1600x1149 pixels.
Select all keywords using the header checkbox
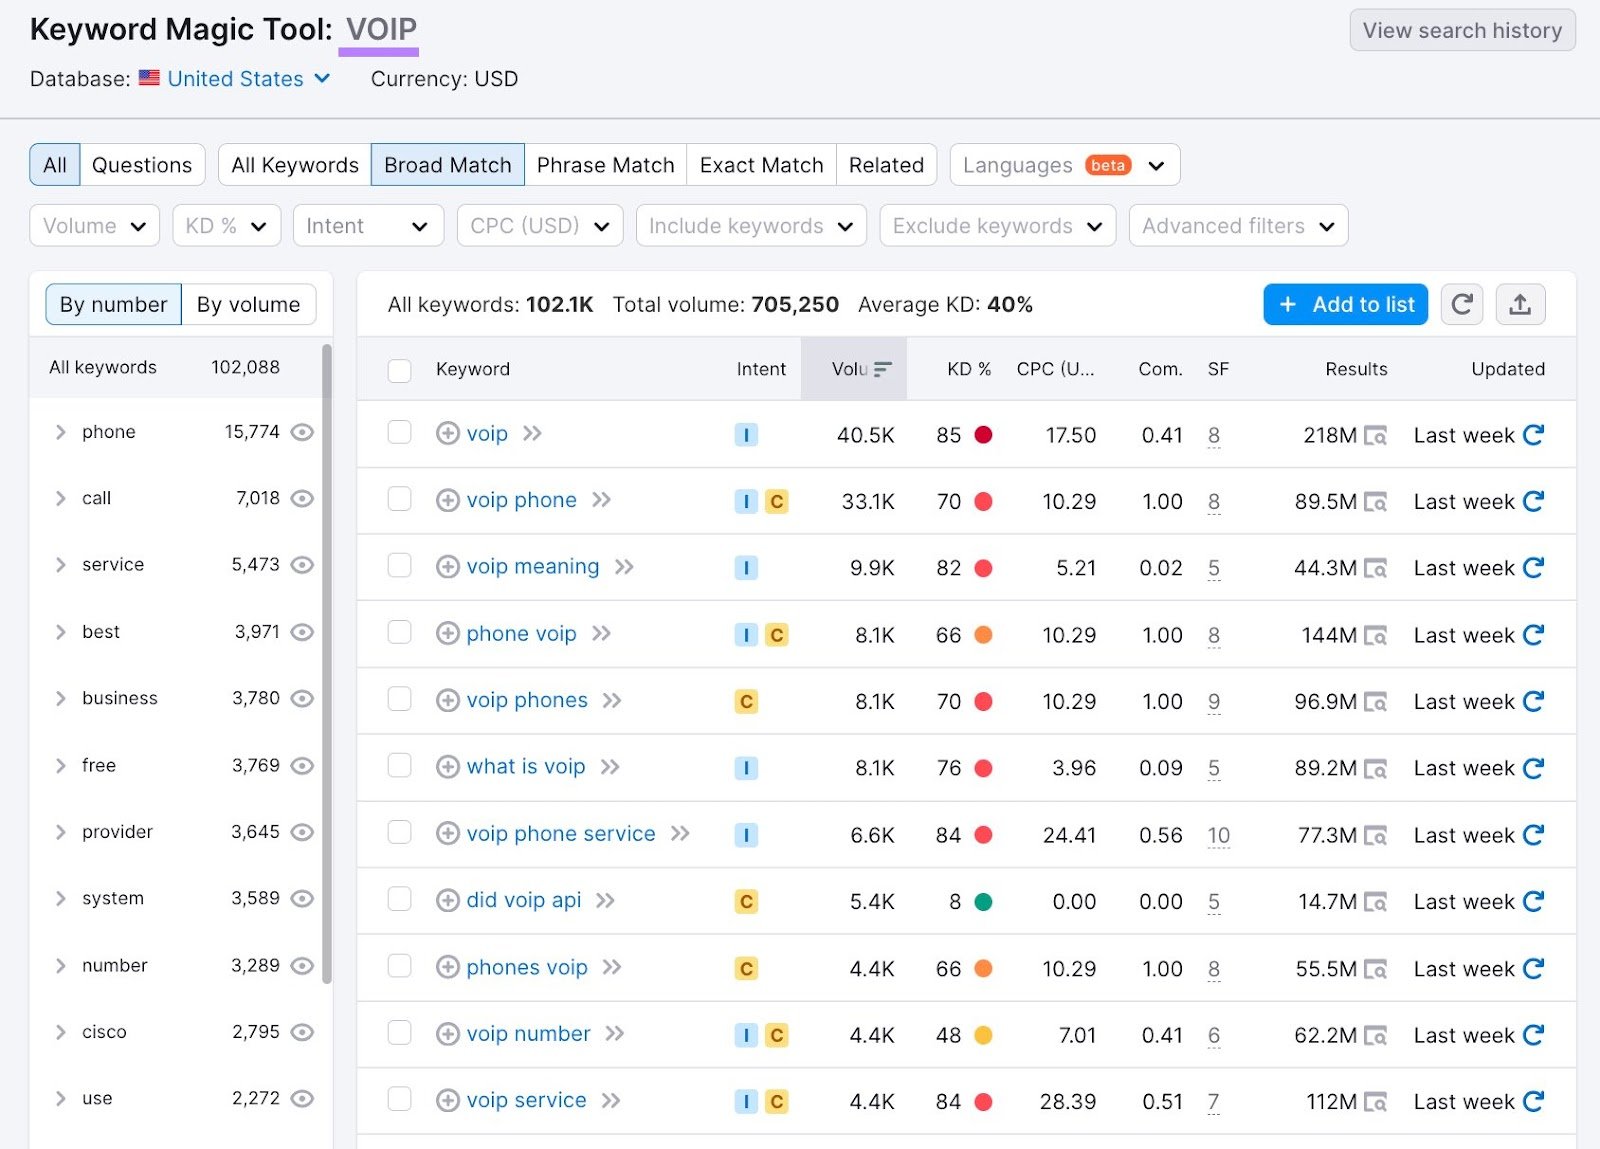click(x=399, y=369)
